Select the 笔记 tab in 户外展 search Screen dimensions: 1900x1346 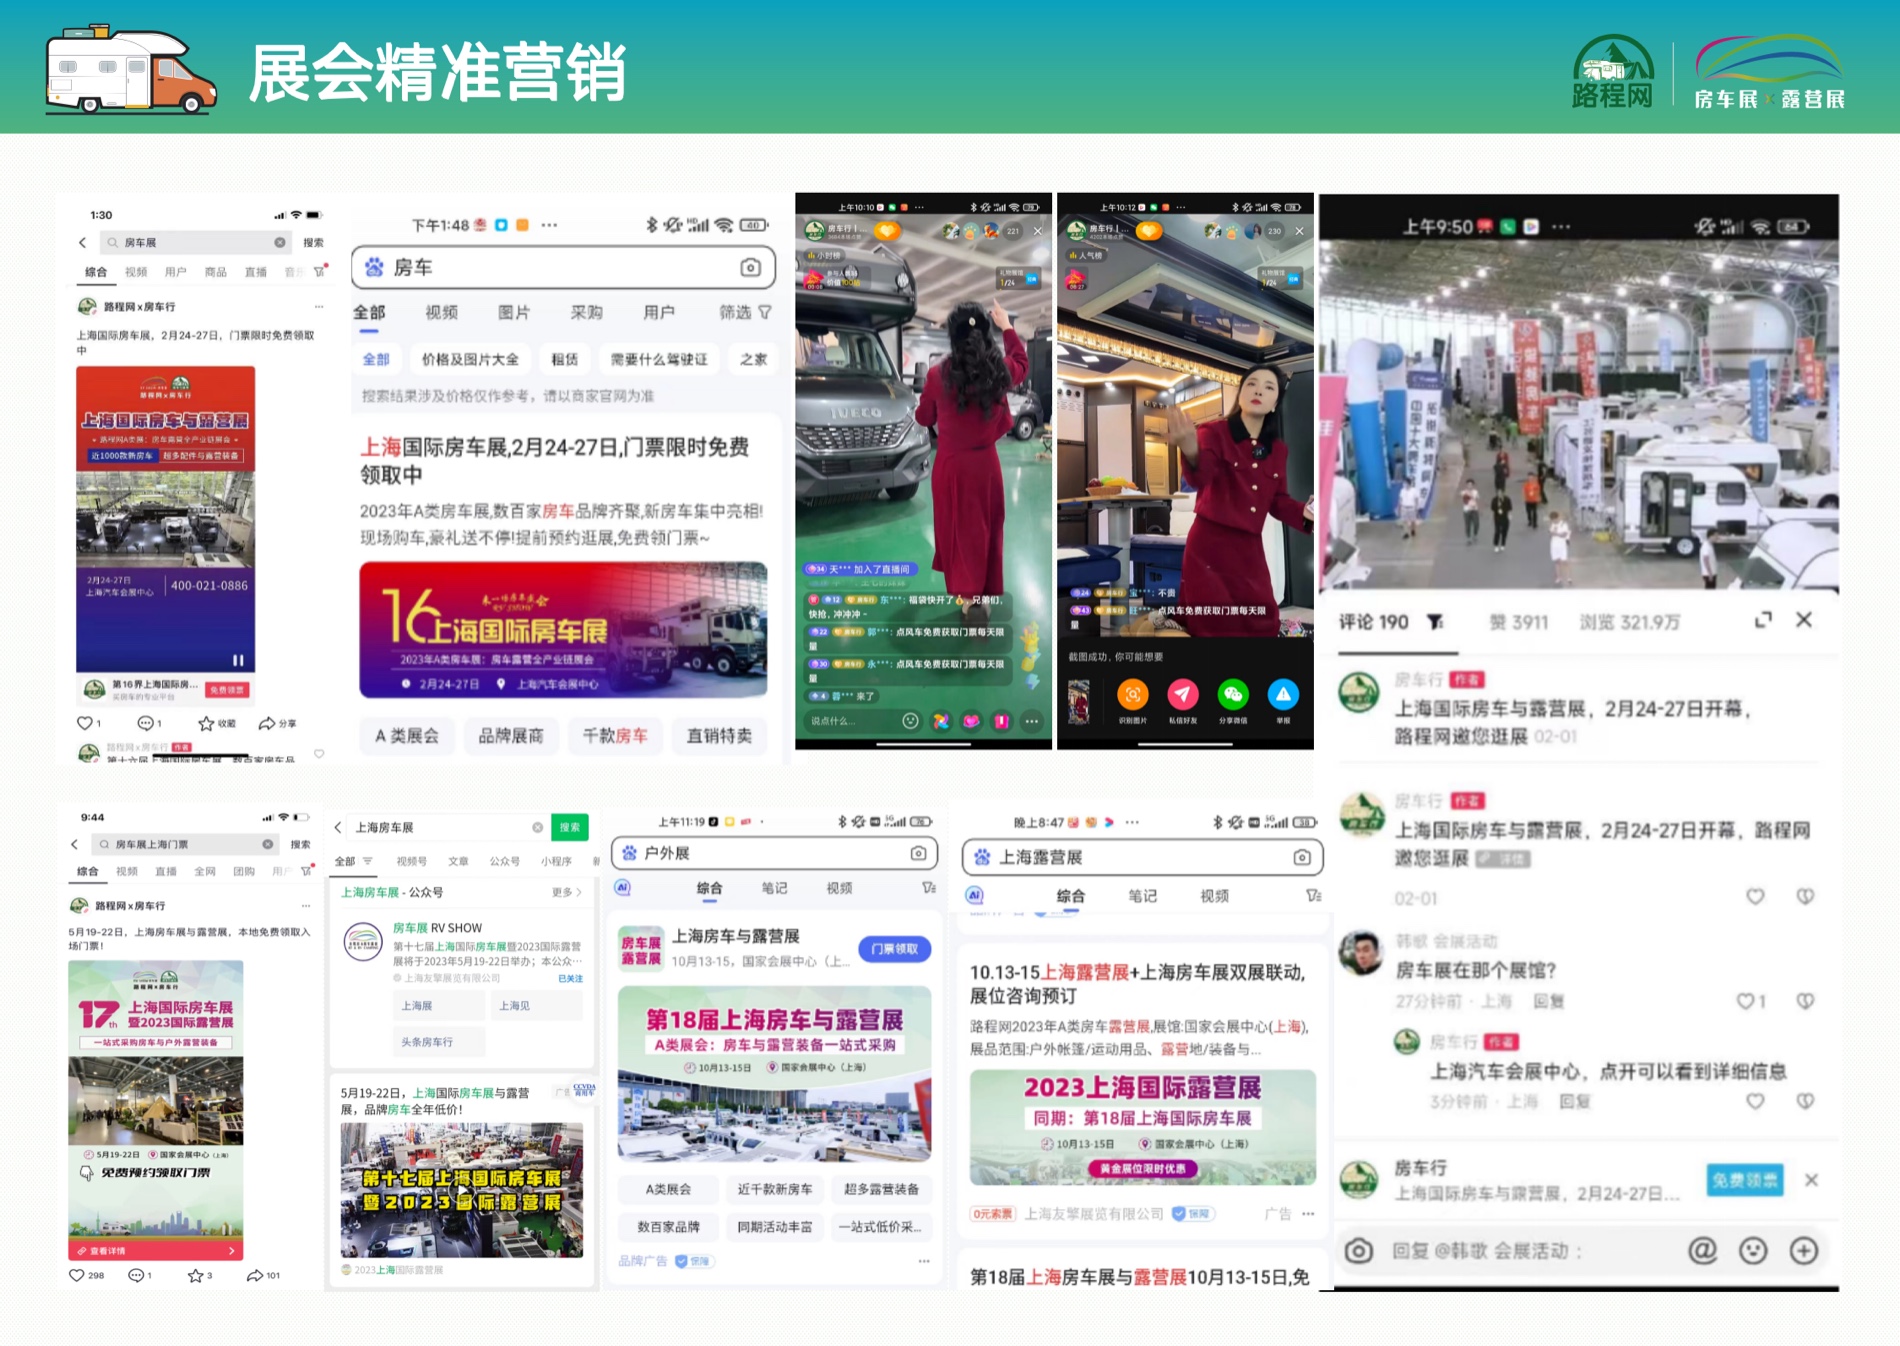click(774, 888)
